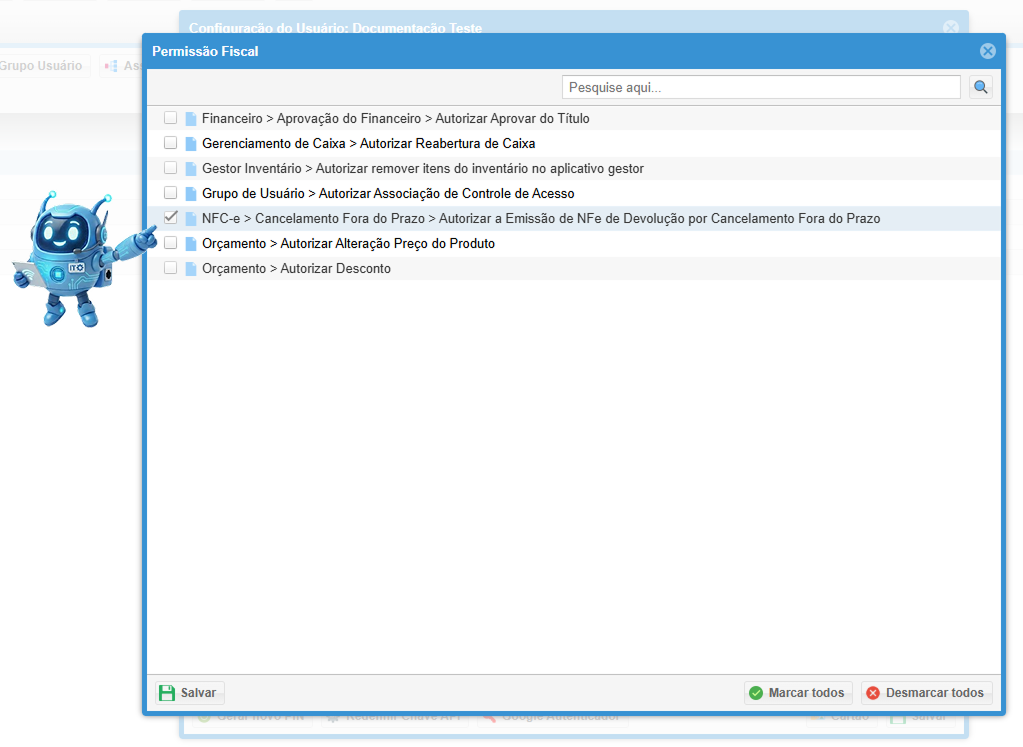Click the Desmarcar todos button

point(926,693)
